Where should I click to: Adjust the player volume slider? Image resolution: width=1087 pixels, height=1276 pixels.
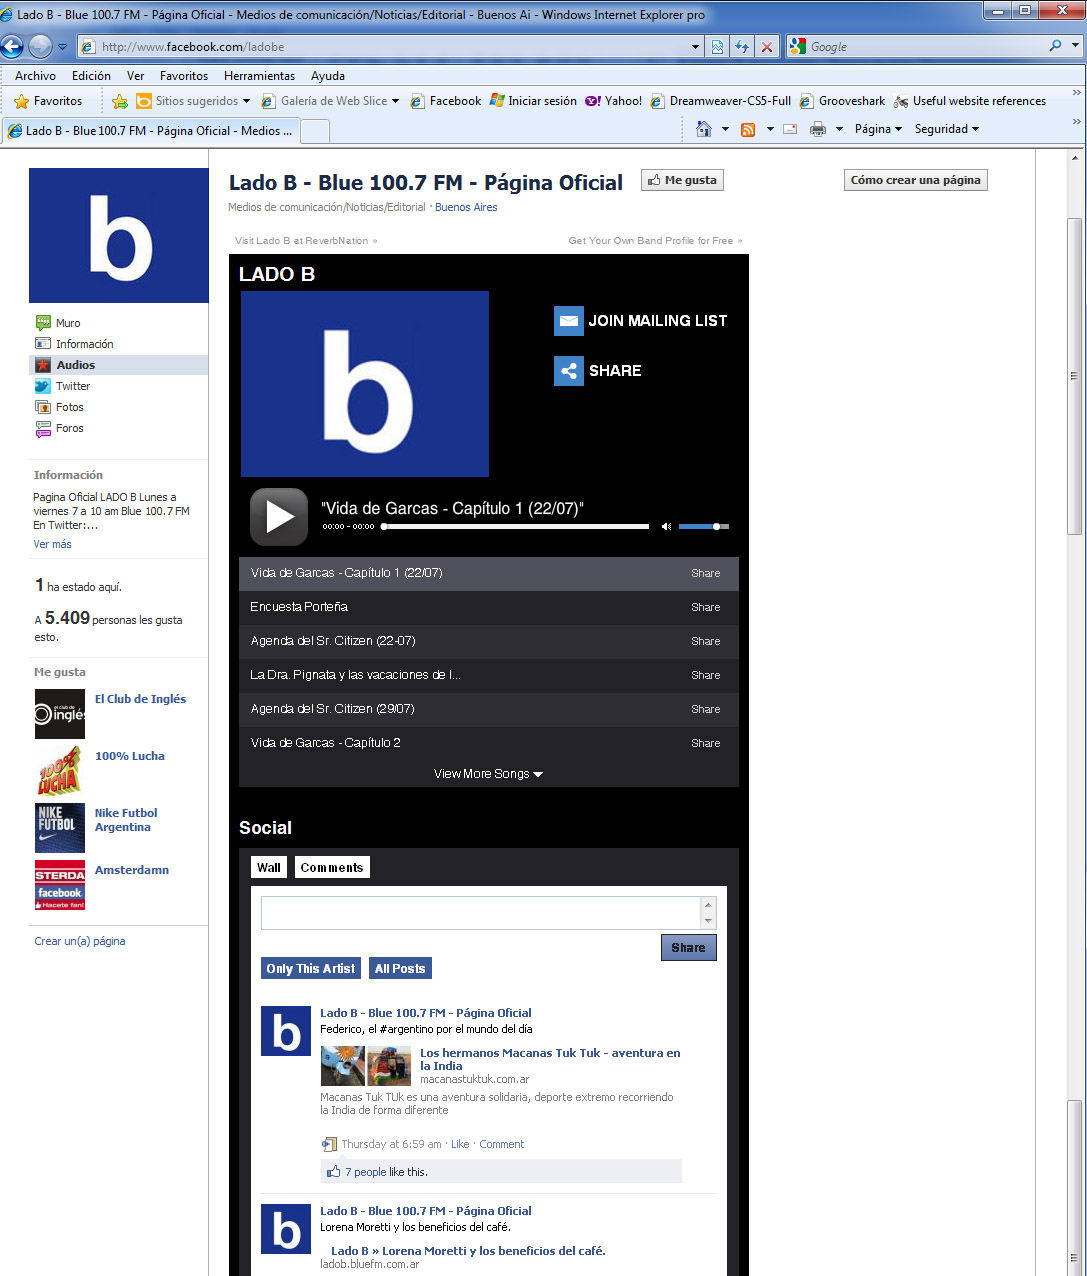[704, 526]
